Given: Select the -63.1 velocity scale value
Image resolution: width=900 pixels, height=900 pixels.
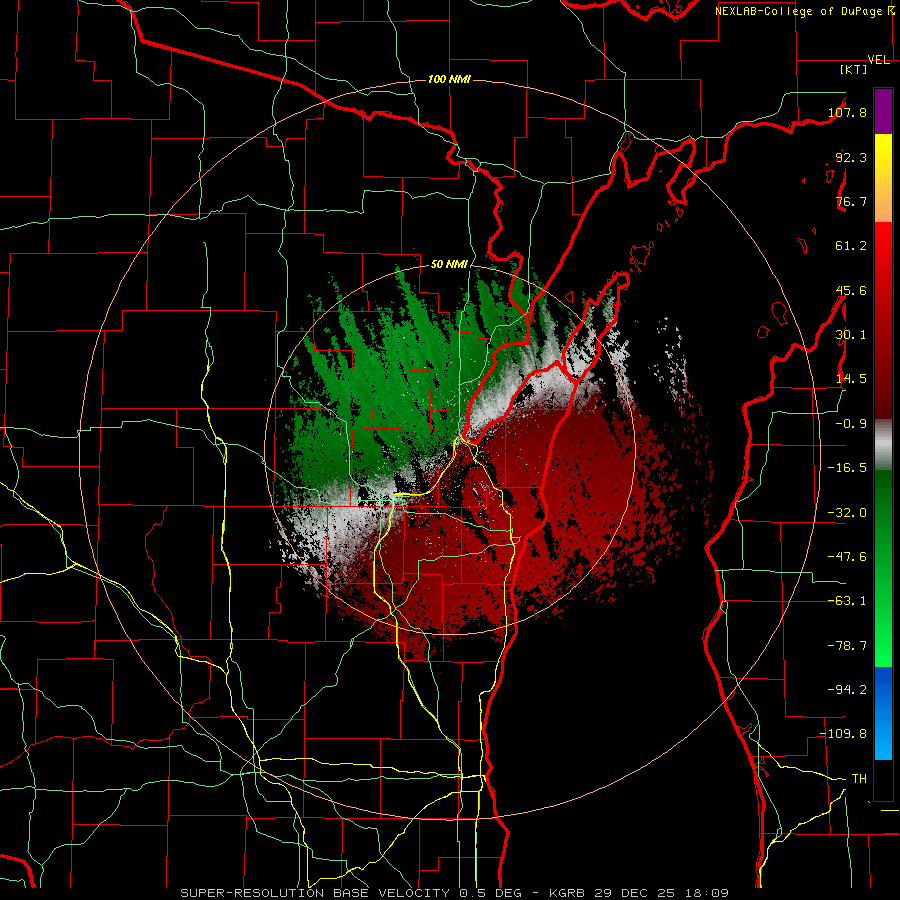Looking at the screenshot, I should tap(847, 601).
